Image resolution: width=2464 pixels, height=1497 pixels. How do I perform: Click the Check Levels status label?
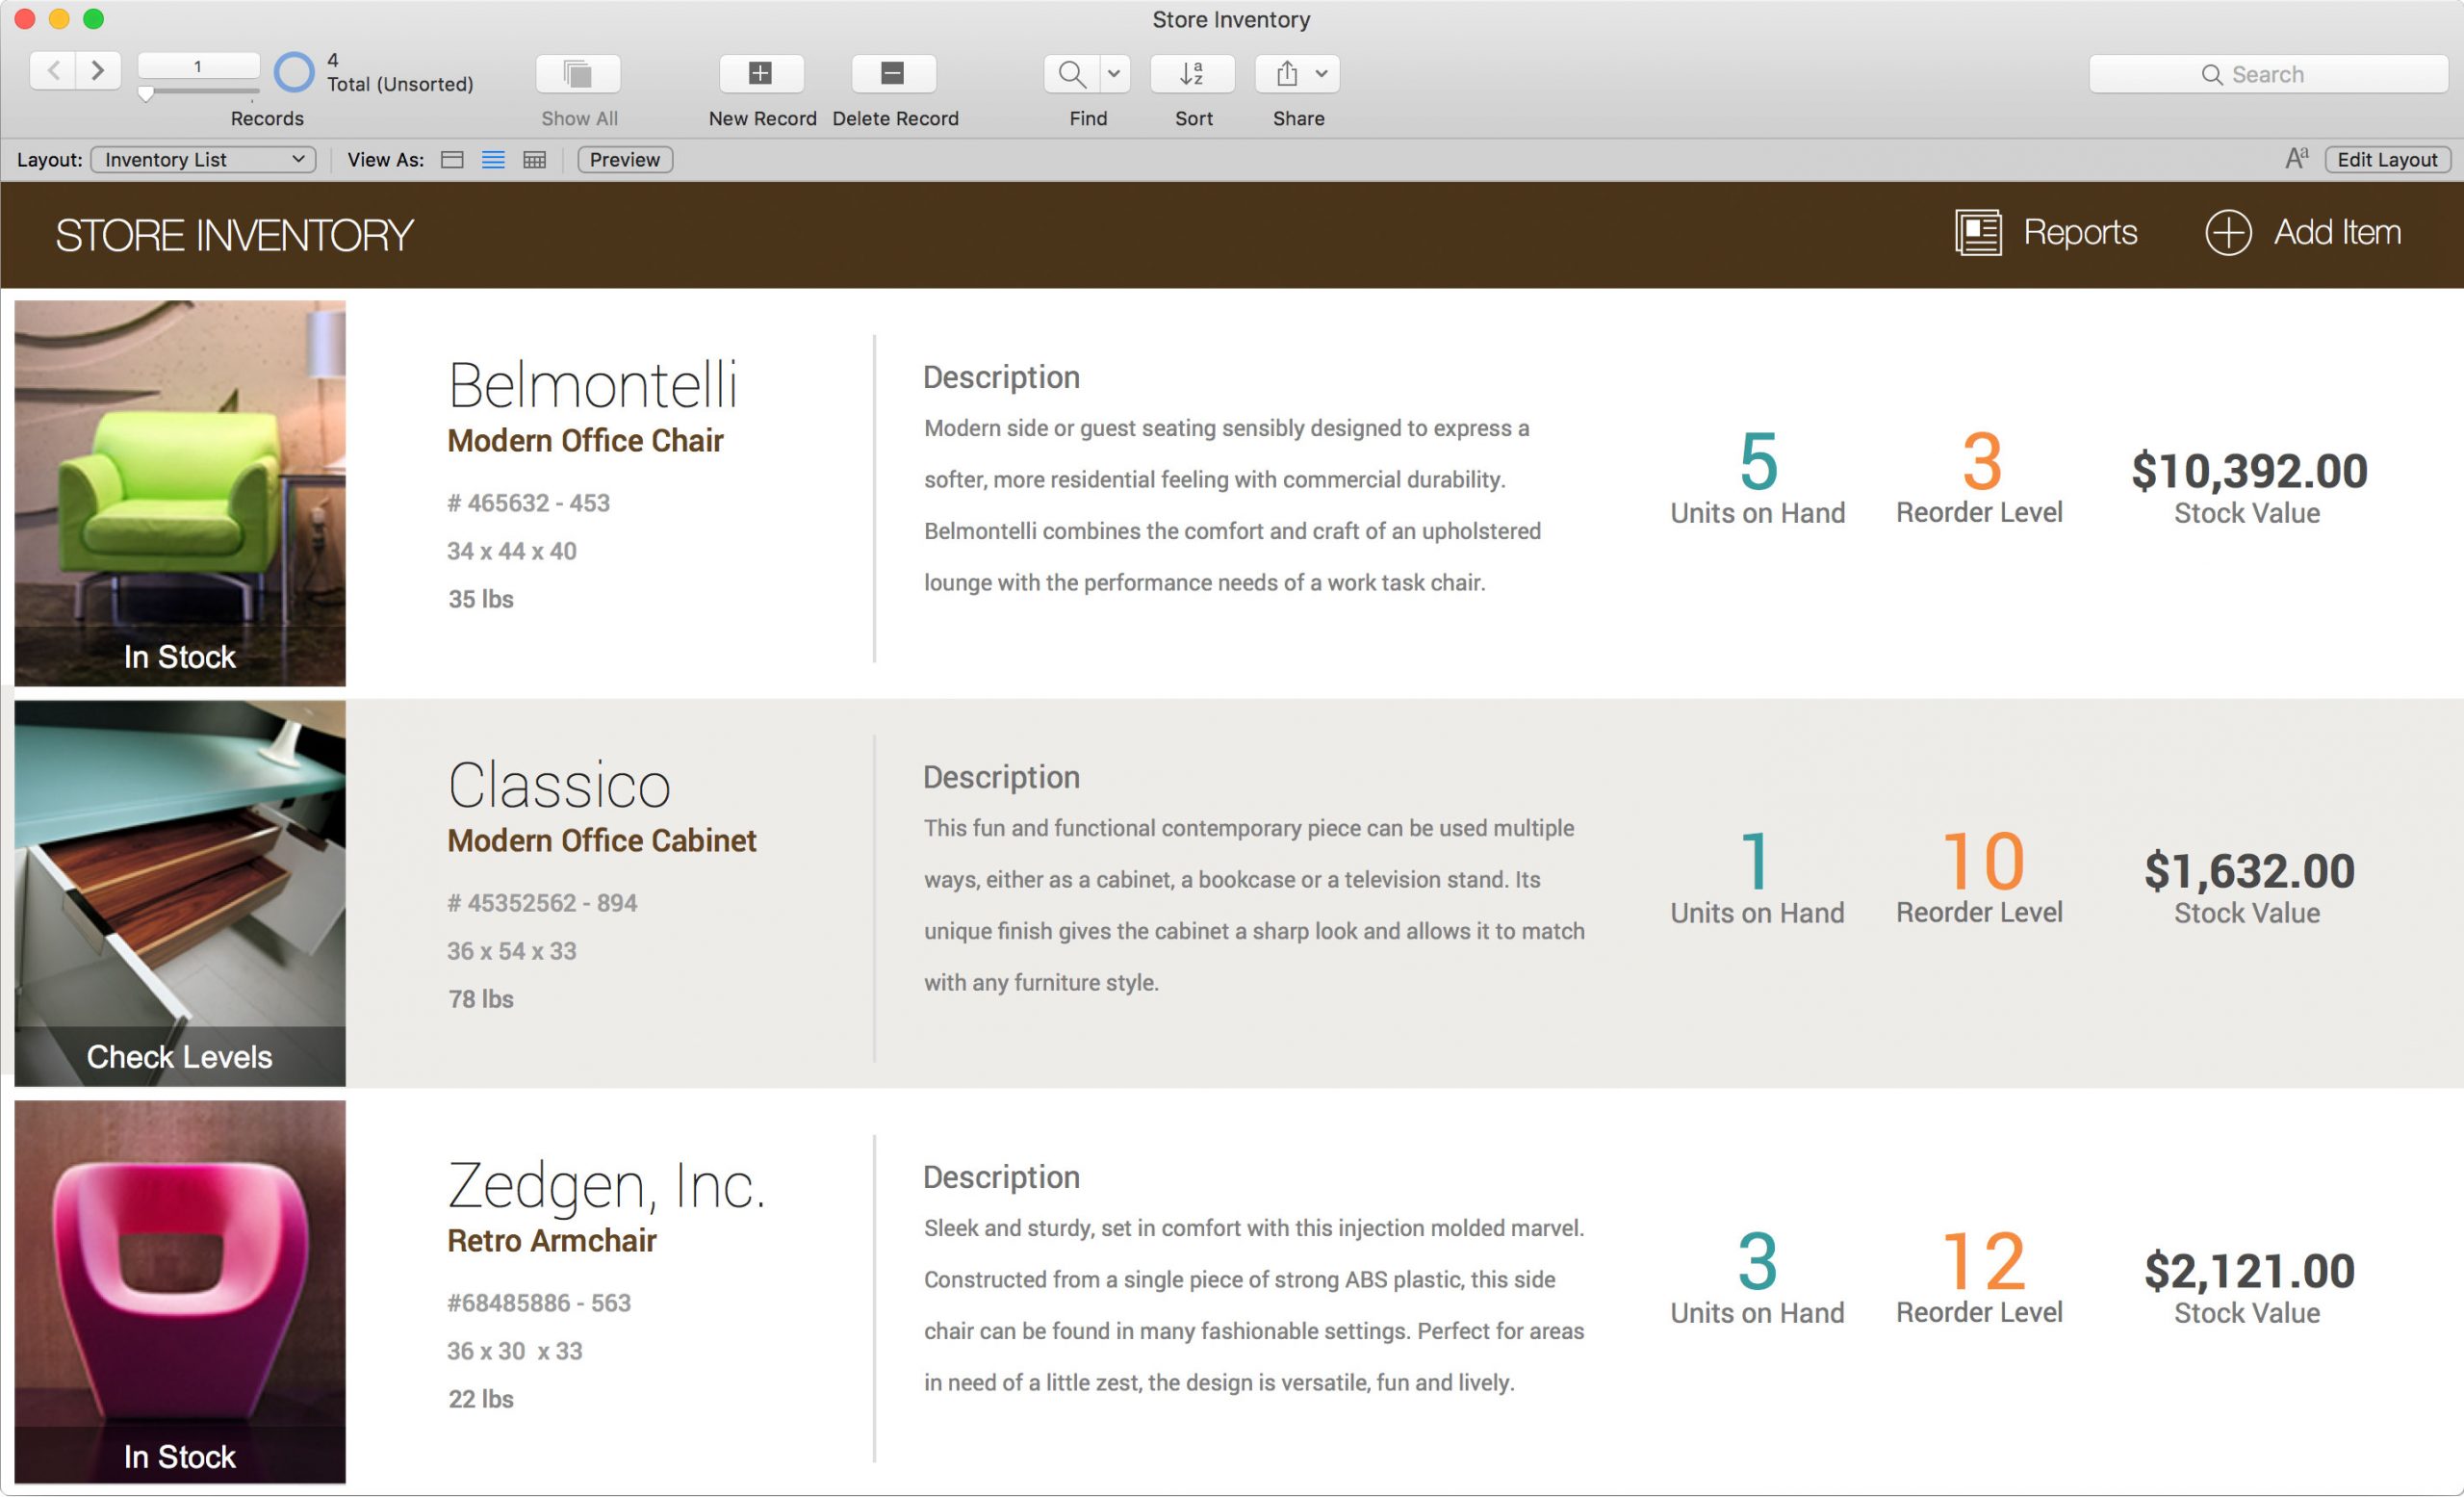tap(180, 1057)
